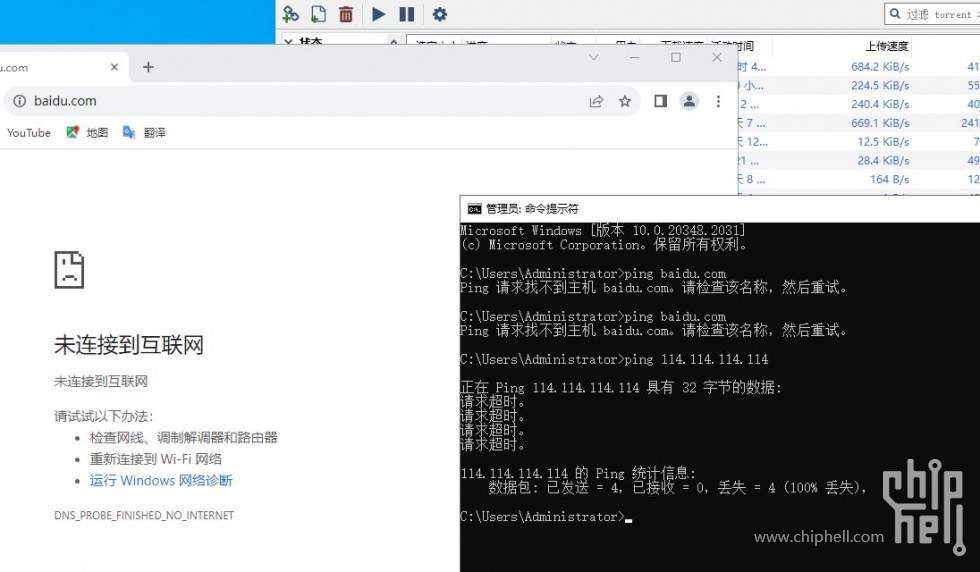Click the add torrent link icon in qBittorrent
This screenshot has width=980, height=572.
click(291, 14)
